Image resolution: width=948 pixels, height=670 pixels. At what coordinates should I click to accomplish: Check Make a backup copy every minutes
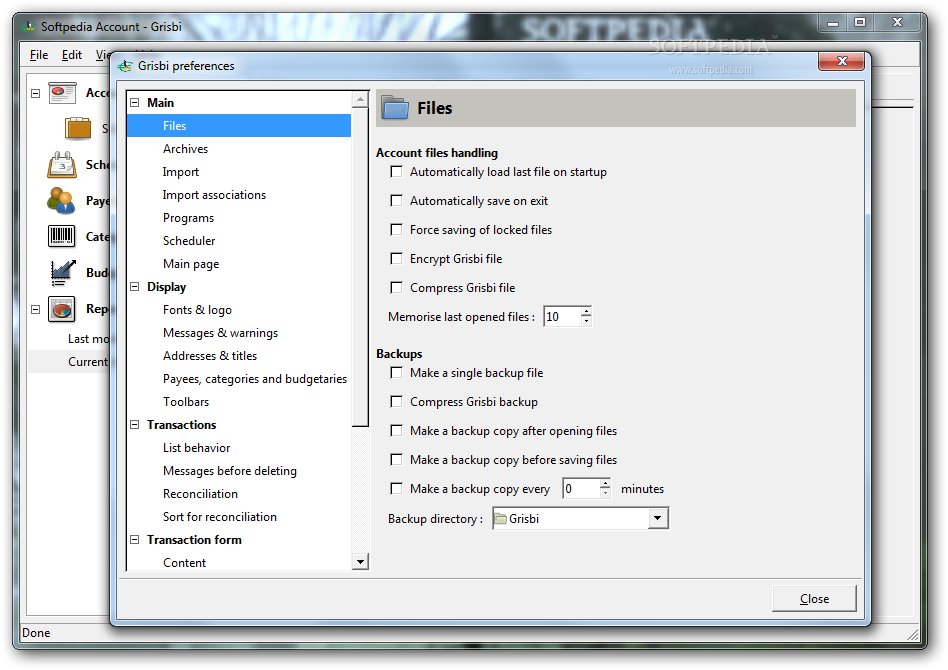point(397,489)
